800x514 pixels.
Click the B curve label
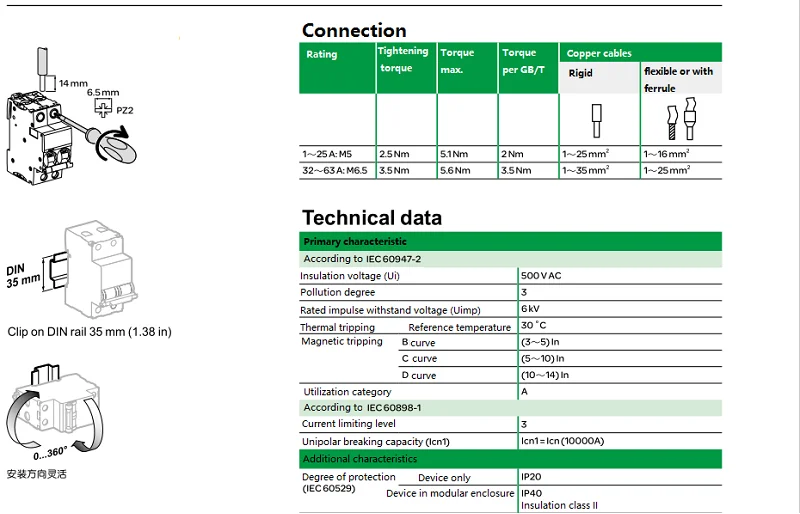point(418,342)
